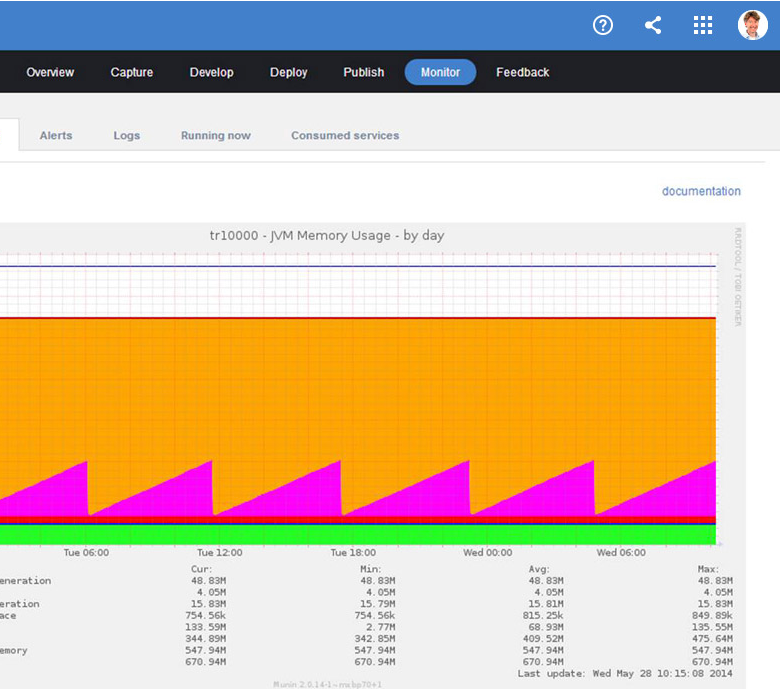This screenshot has width=780, height=689.
Task: Open the user profile avatar
Action: coord(752,25)
